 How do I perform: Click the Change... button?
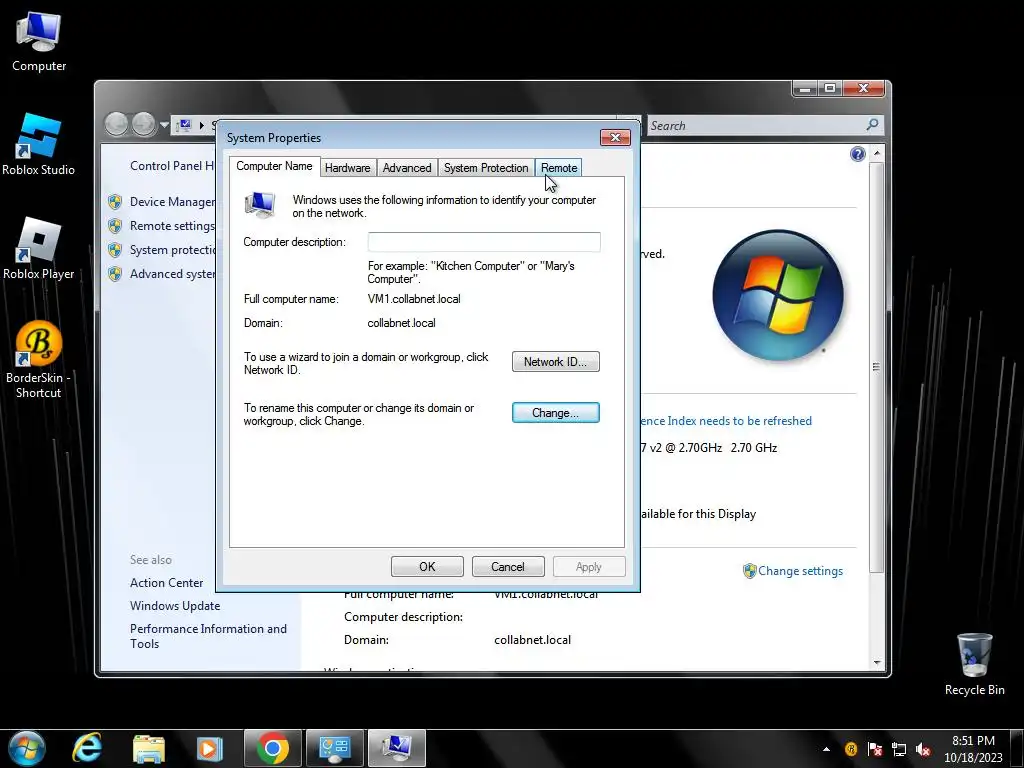556,413
